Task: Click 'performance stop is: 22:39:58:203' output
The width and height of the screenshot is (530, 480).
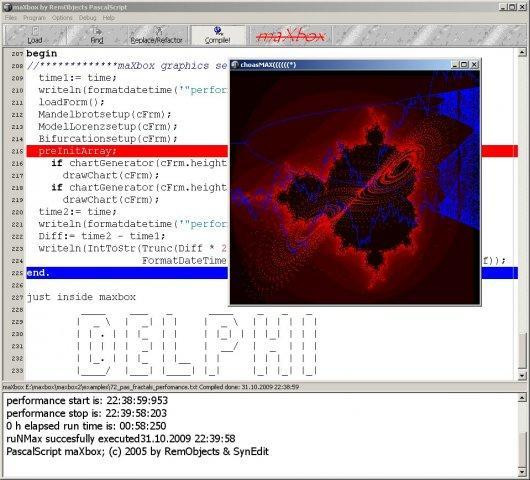Action: (x=87, y=413)
